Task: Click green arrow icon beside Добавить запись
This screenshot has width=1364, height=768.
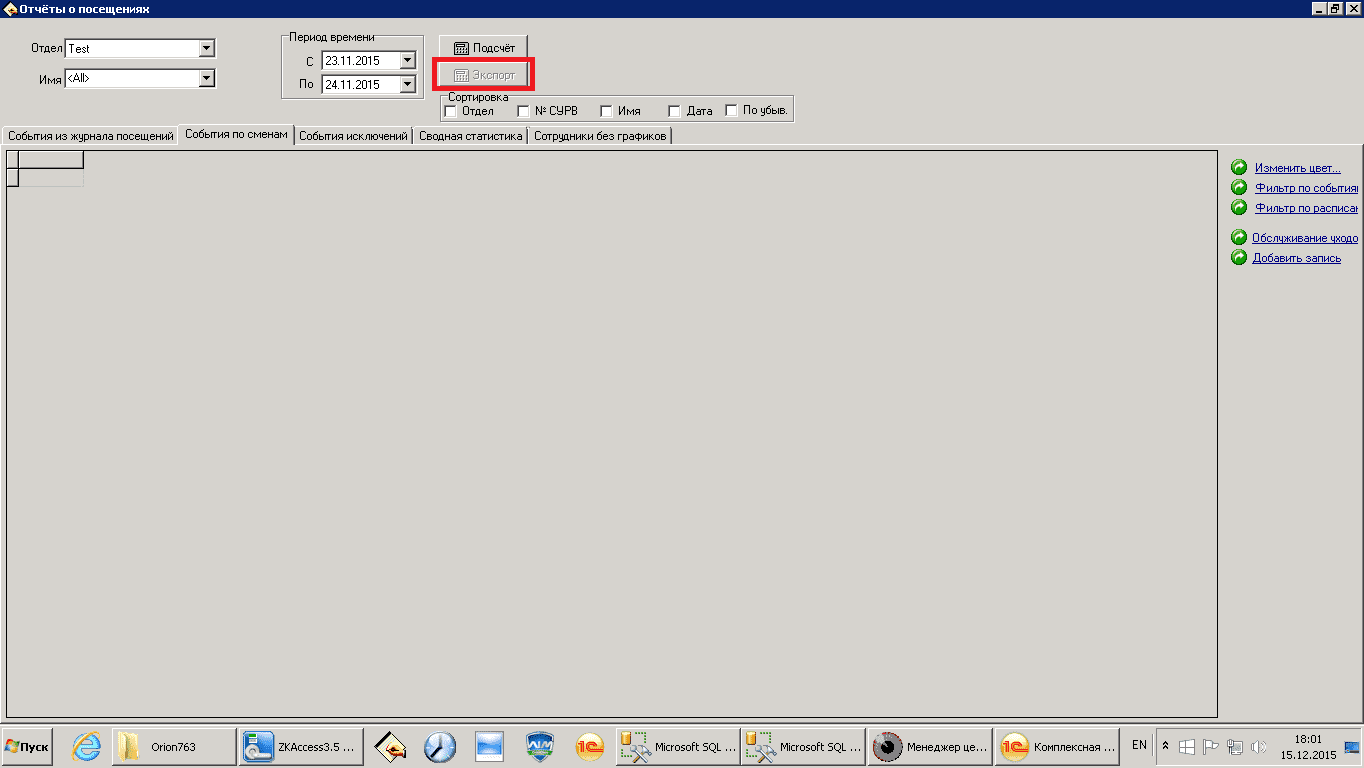Action: click(x=1239, y=258)
